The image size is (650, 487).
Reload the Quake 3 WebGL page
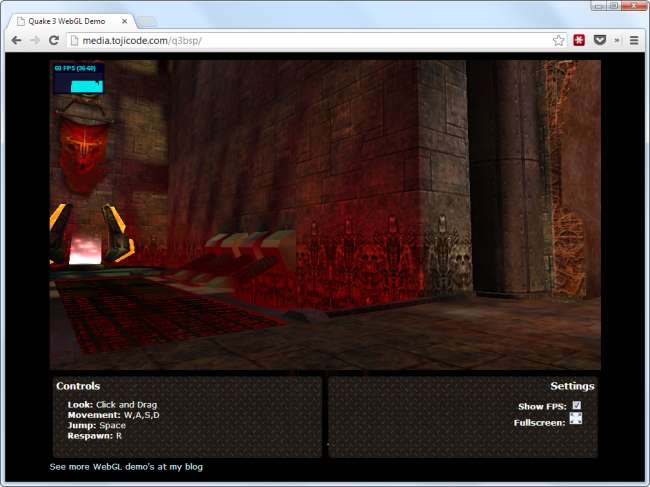point(54,40)
